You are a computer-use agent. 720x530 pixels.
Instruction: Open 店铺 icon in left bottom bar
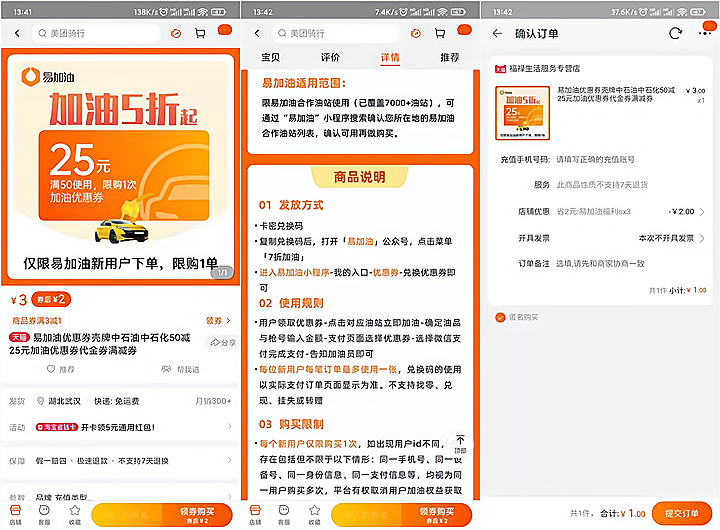[x=16, y=514]
